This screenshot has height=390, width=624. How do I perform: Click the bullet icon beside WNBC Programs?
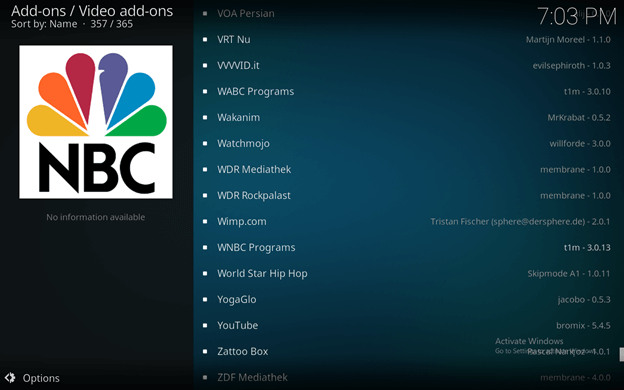[x=205, y=247]
